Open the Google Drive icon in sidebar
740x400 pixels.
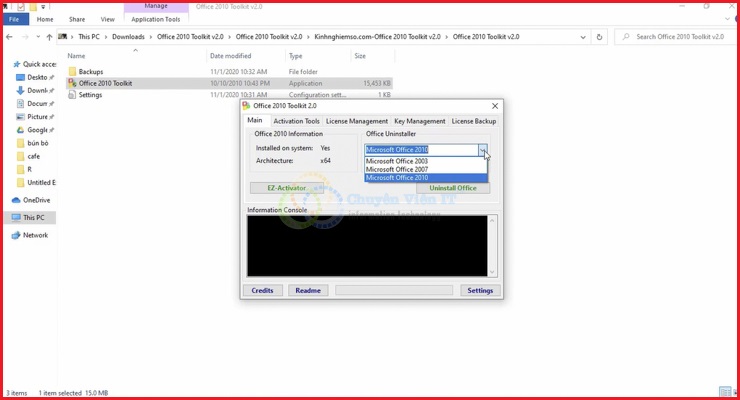point(20,130)
